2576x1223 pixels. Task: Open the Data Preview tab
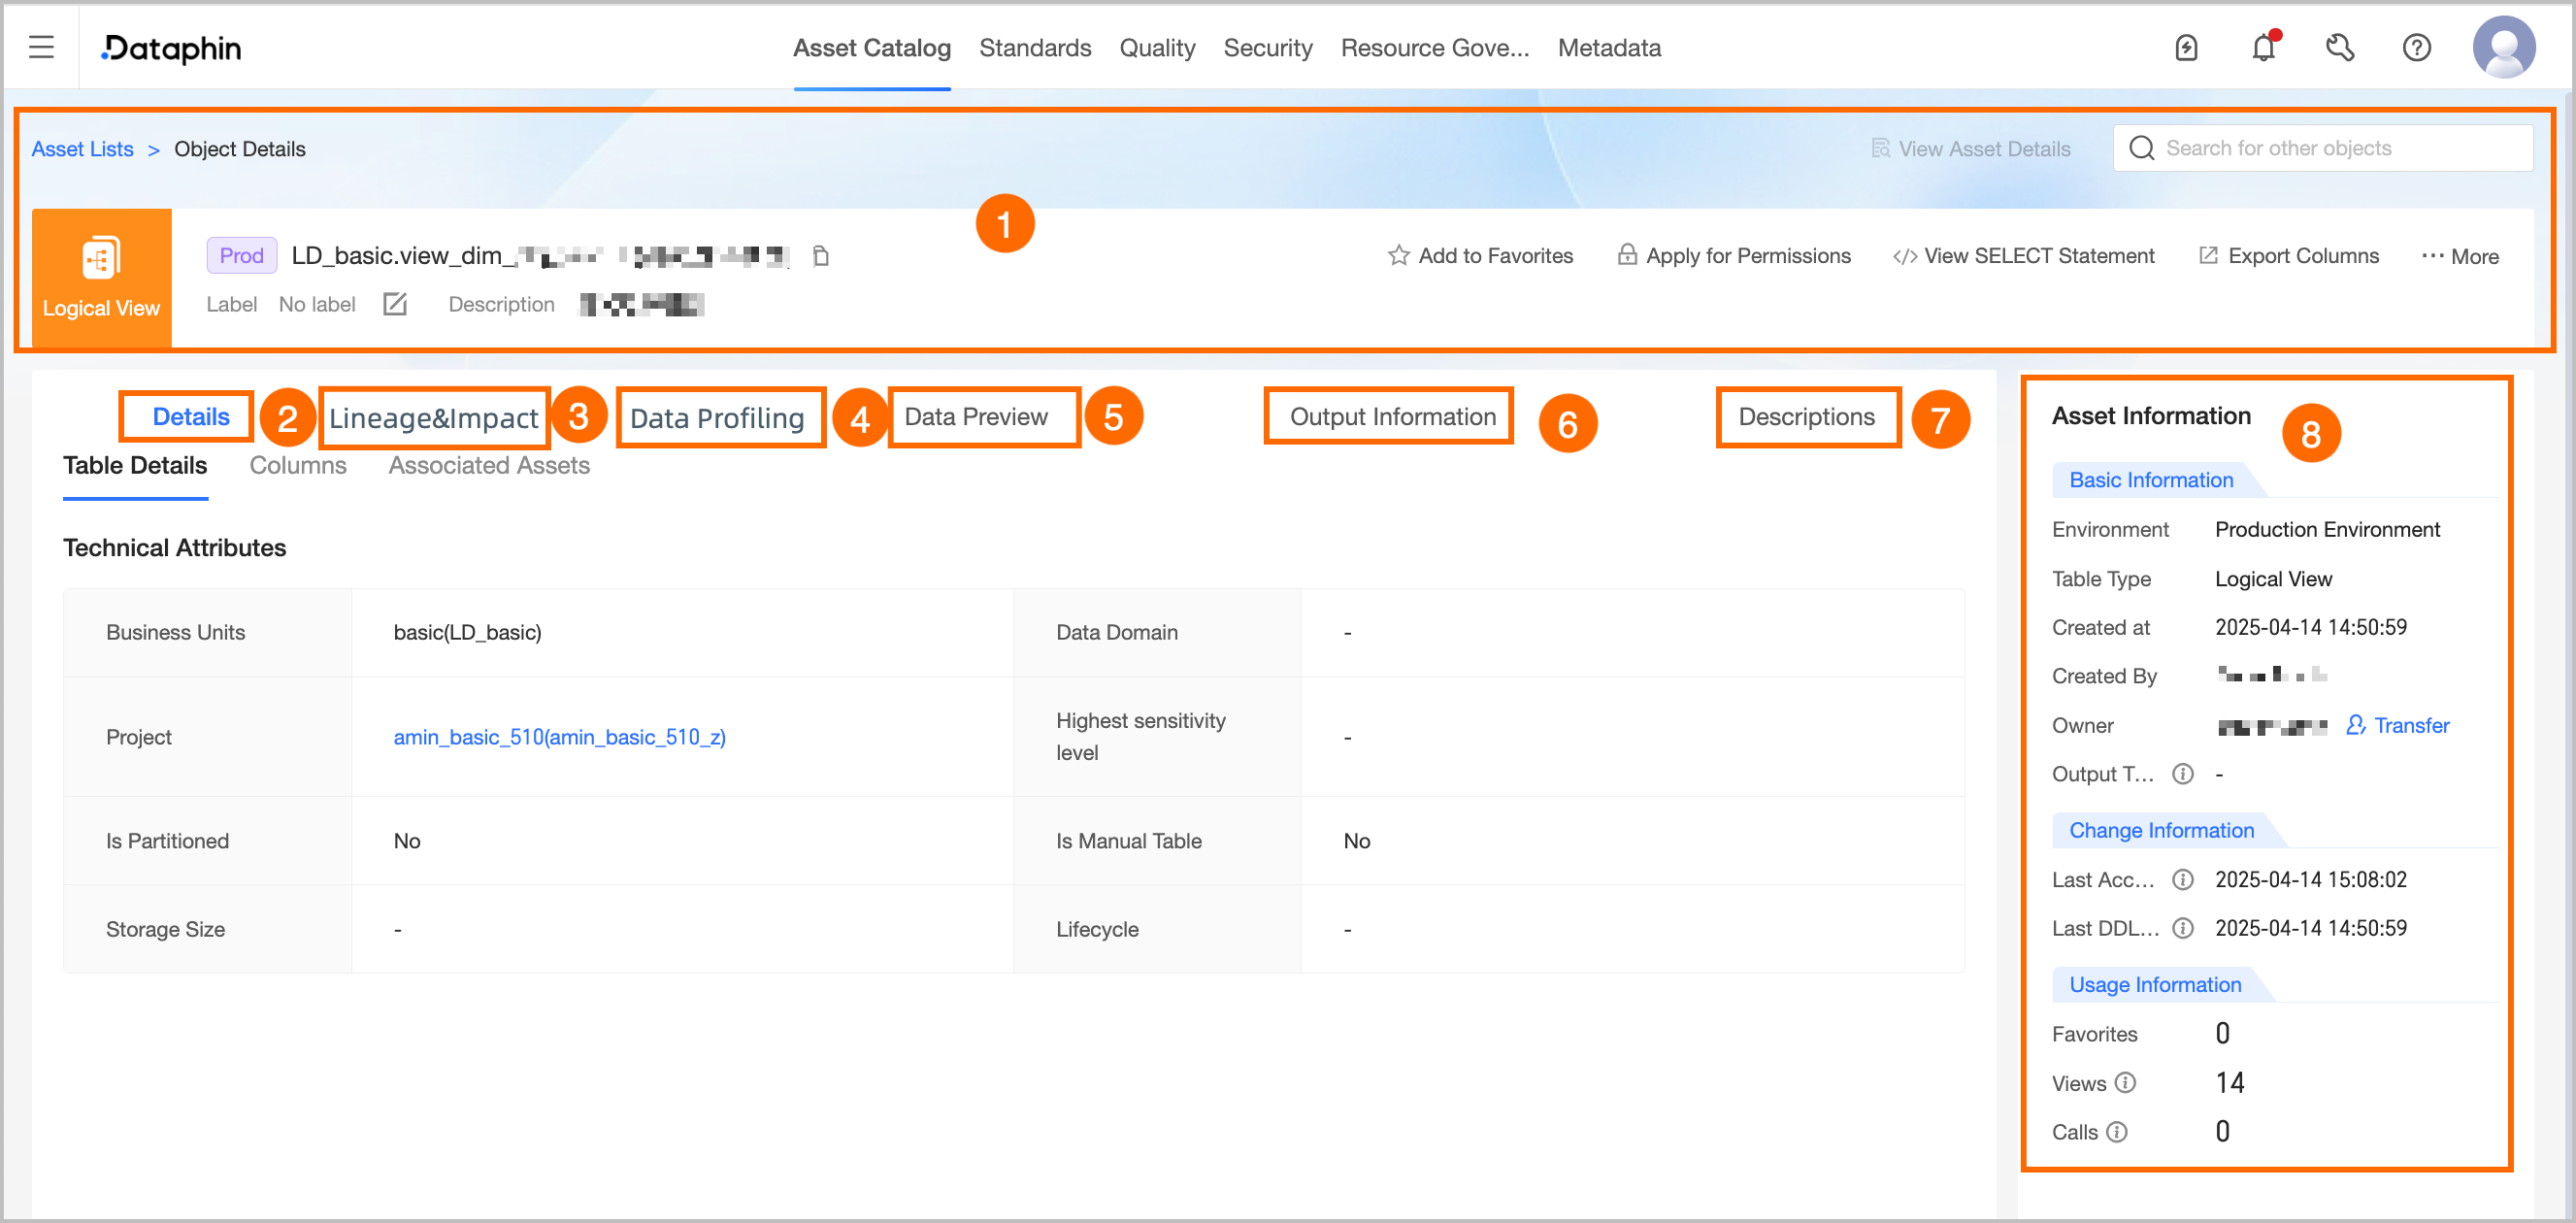pos(976,417)
